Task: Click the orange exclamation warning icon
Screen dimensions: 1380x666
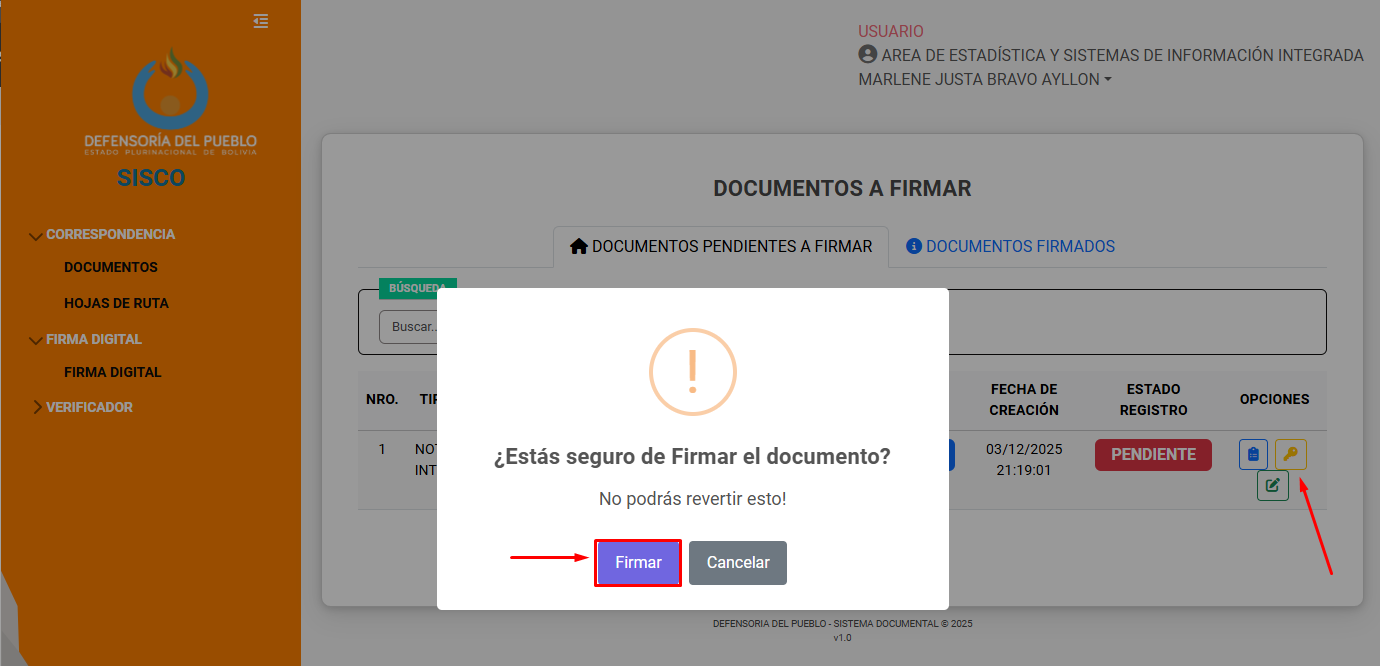Action: point(692,371)
